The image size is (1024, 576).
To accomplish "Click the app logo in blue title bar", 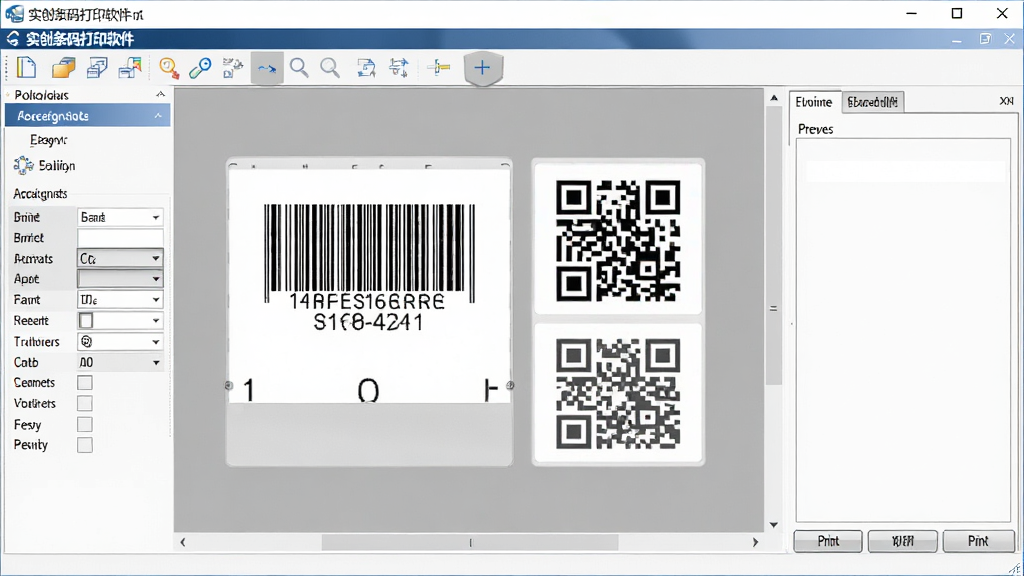I will pyautogui.click(x=12, y=39).
